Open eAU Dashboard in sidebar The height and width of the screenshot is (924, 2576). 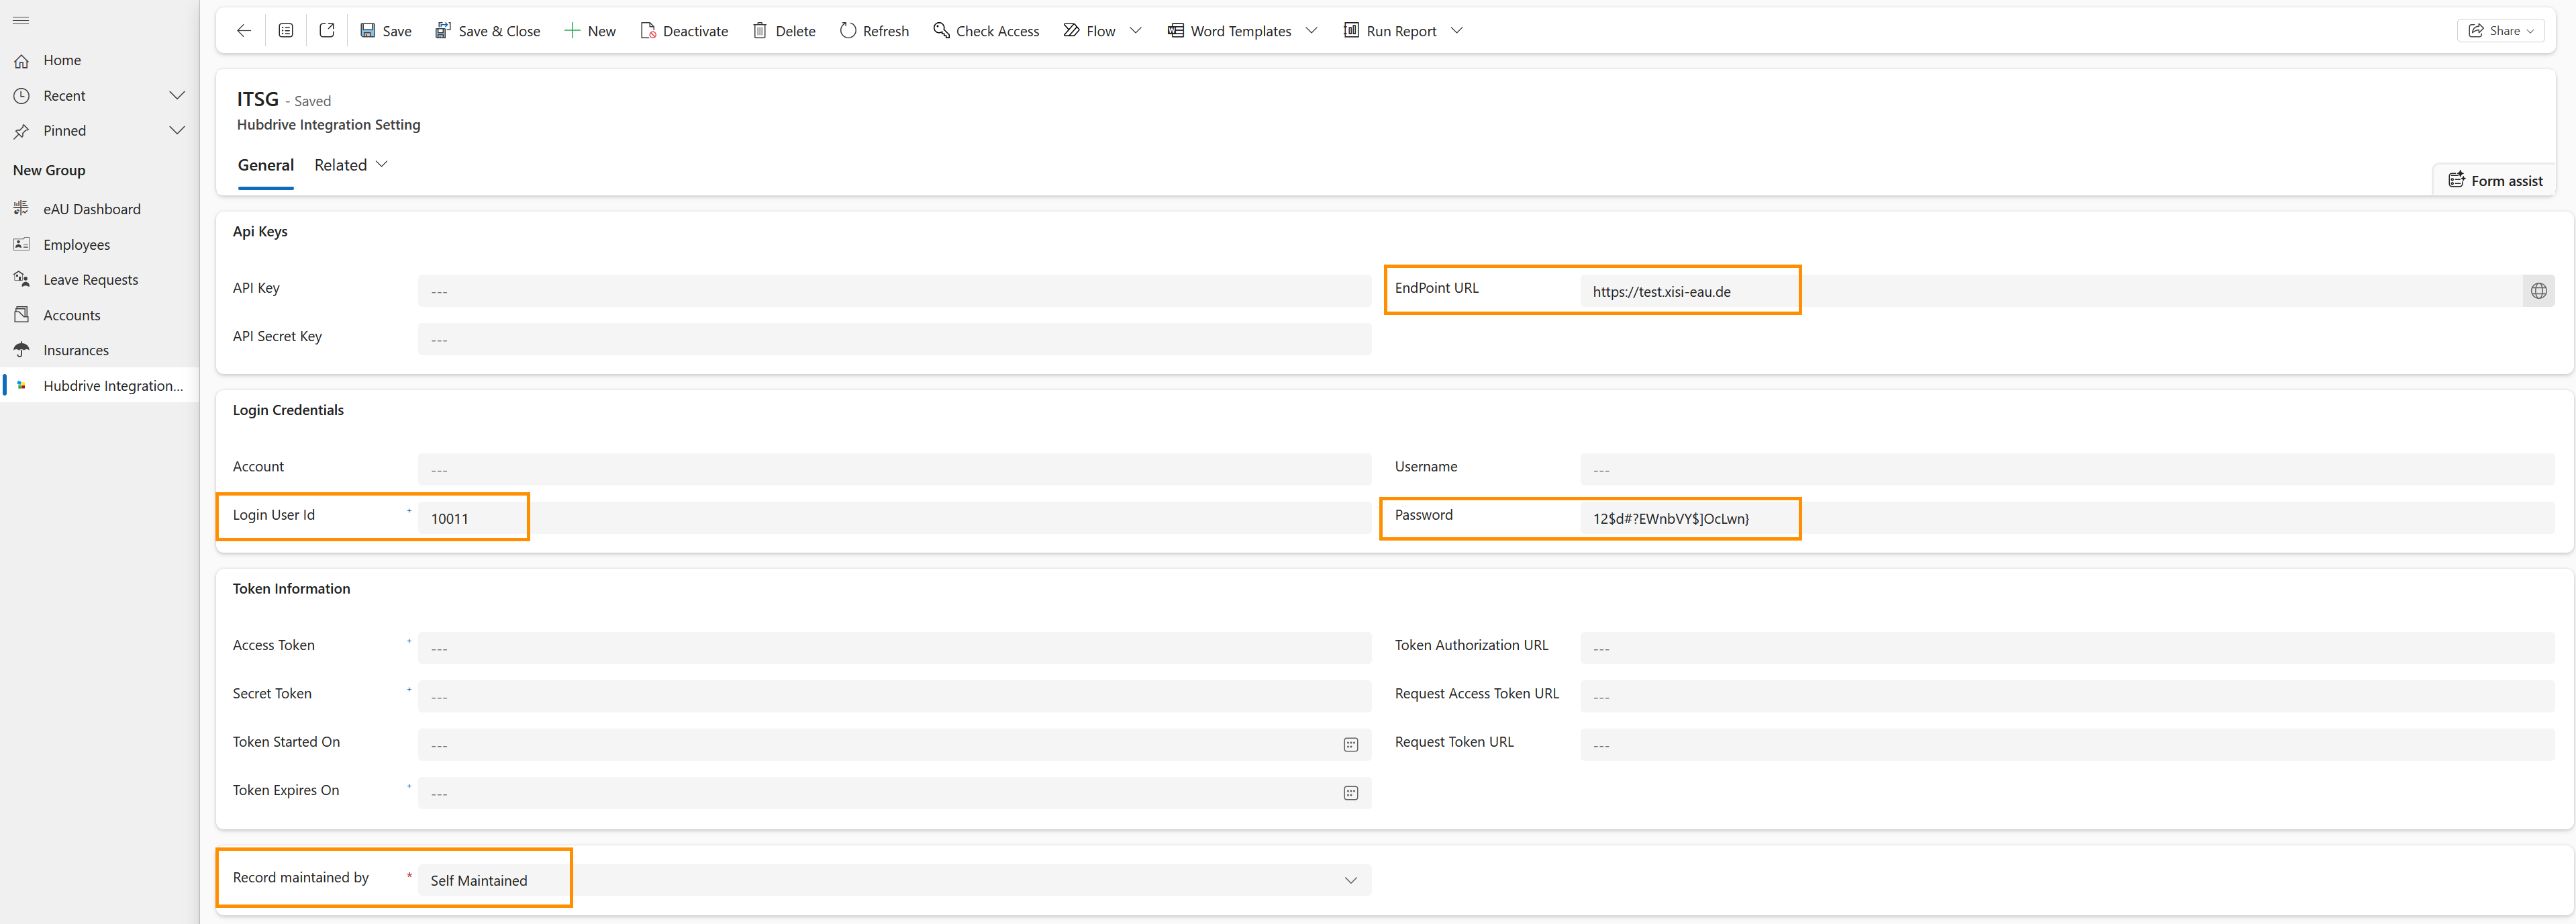pos(92,209)
